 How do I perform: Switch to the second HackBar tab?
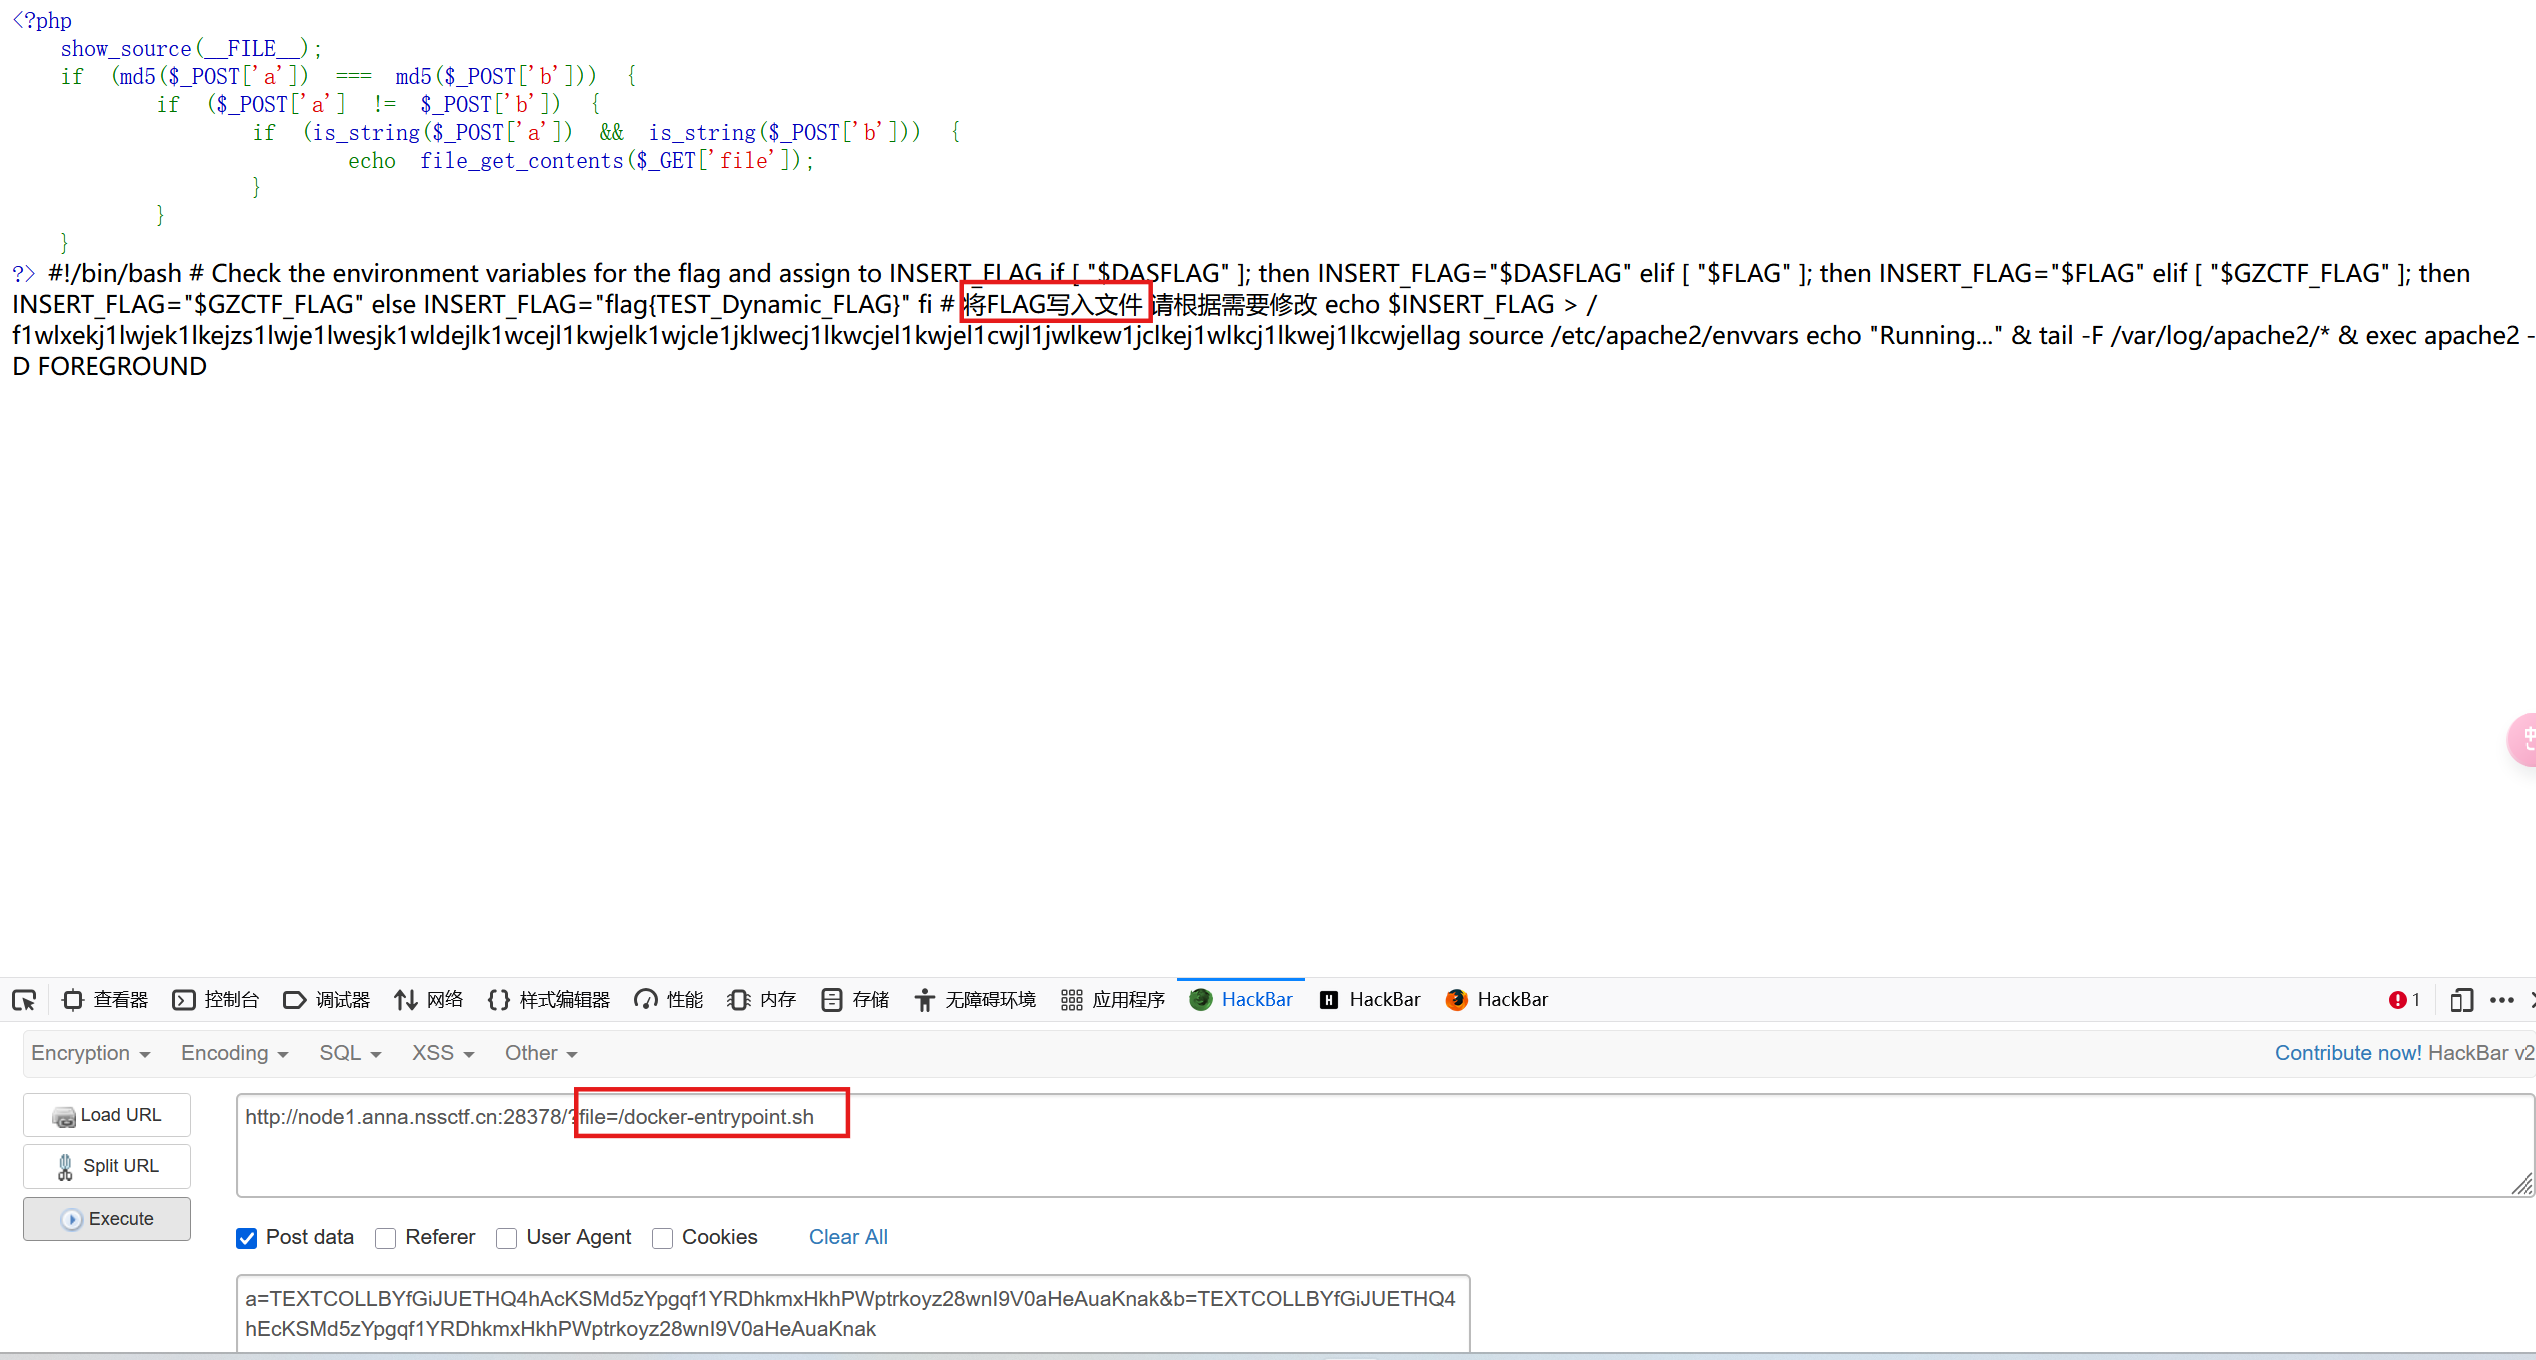1371,1000
